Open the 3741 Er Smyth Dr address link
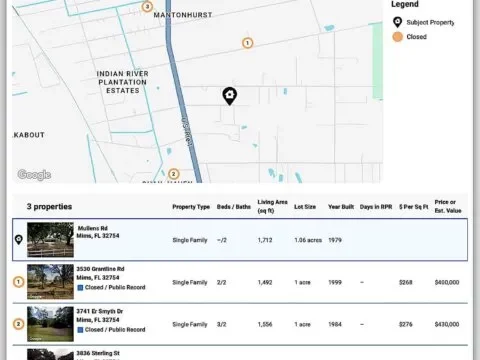 click(x=100, y=311)
